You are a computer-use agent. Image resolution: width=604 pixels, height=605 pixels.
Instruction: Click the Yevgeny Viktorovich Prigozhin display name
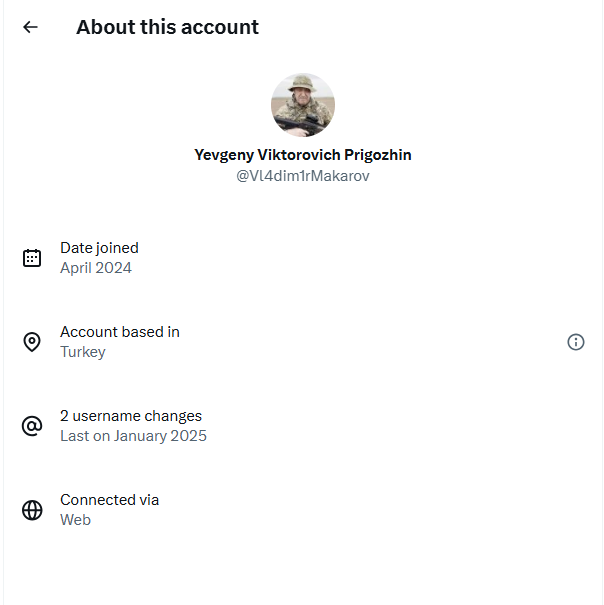point(303,155)
